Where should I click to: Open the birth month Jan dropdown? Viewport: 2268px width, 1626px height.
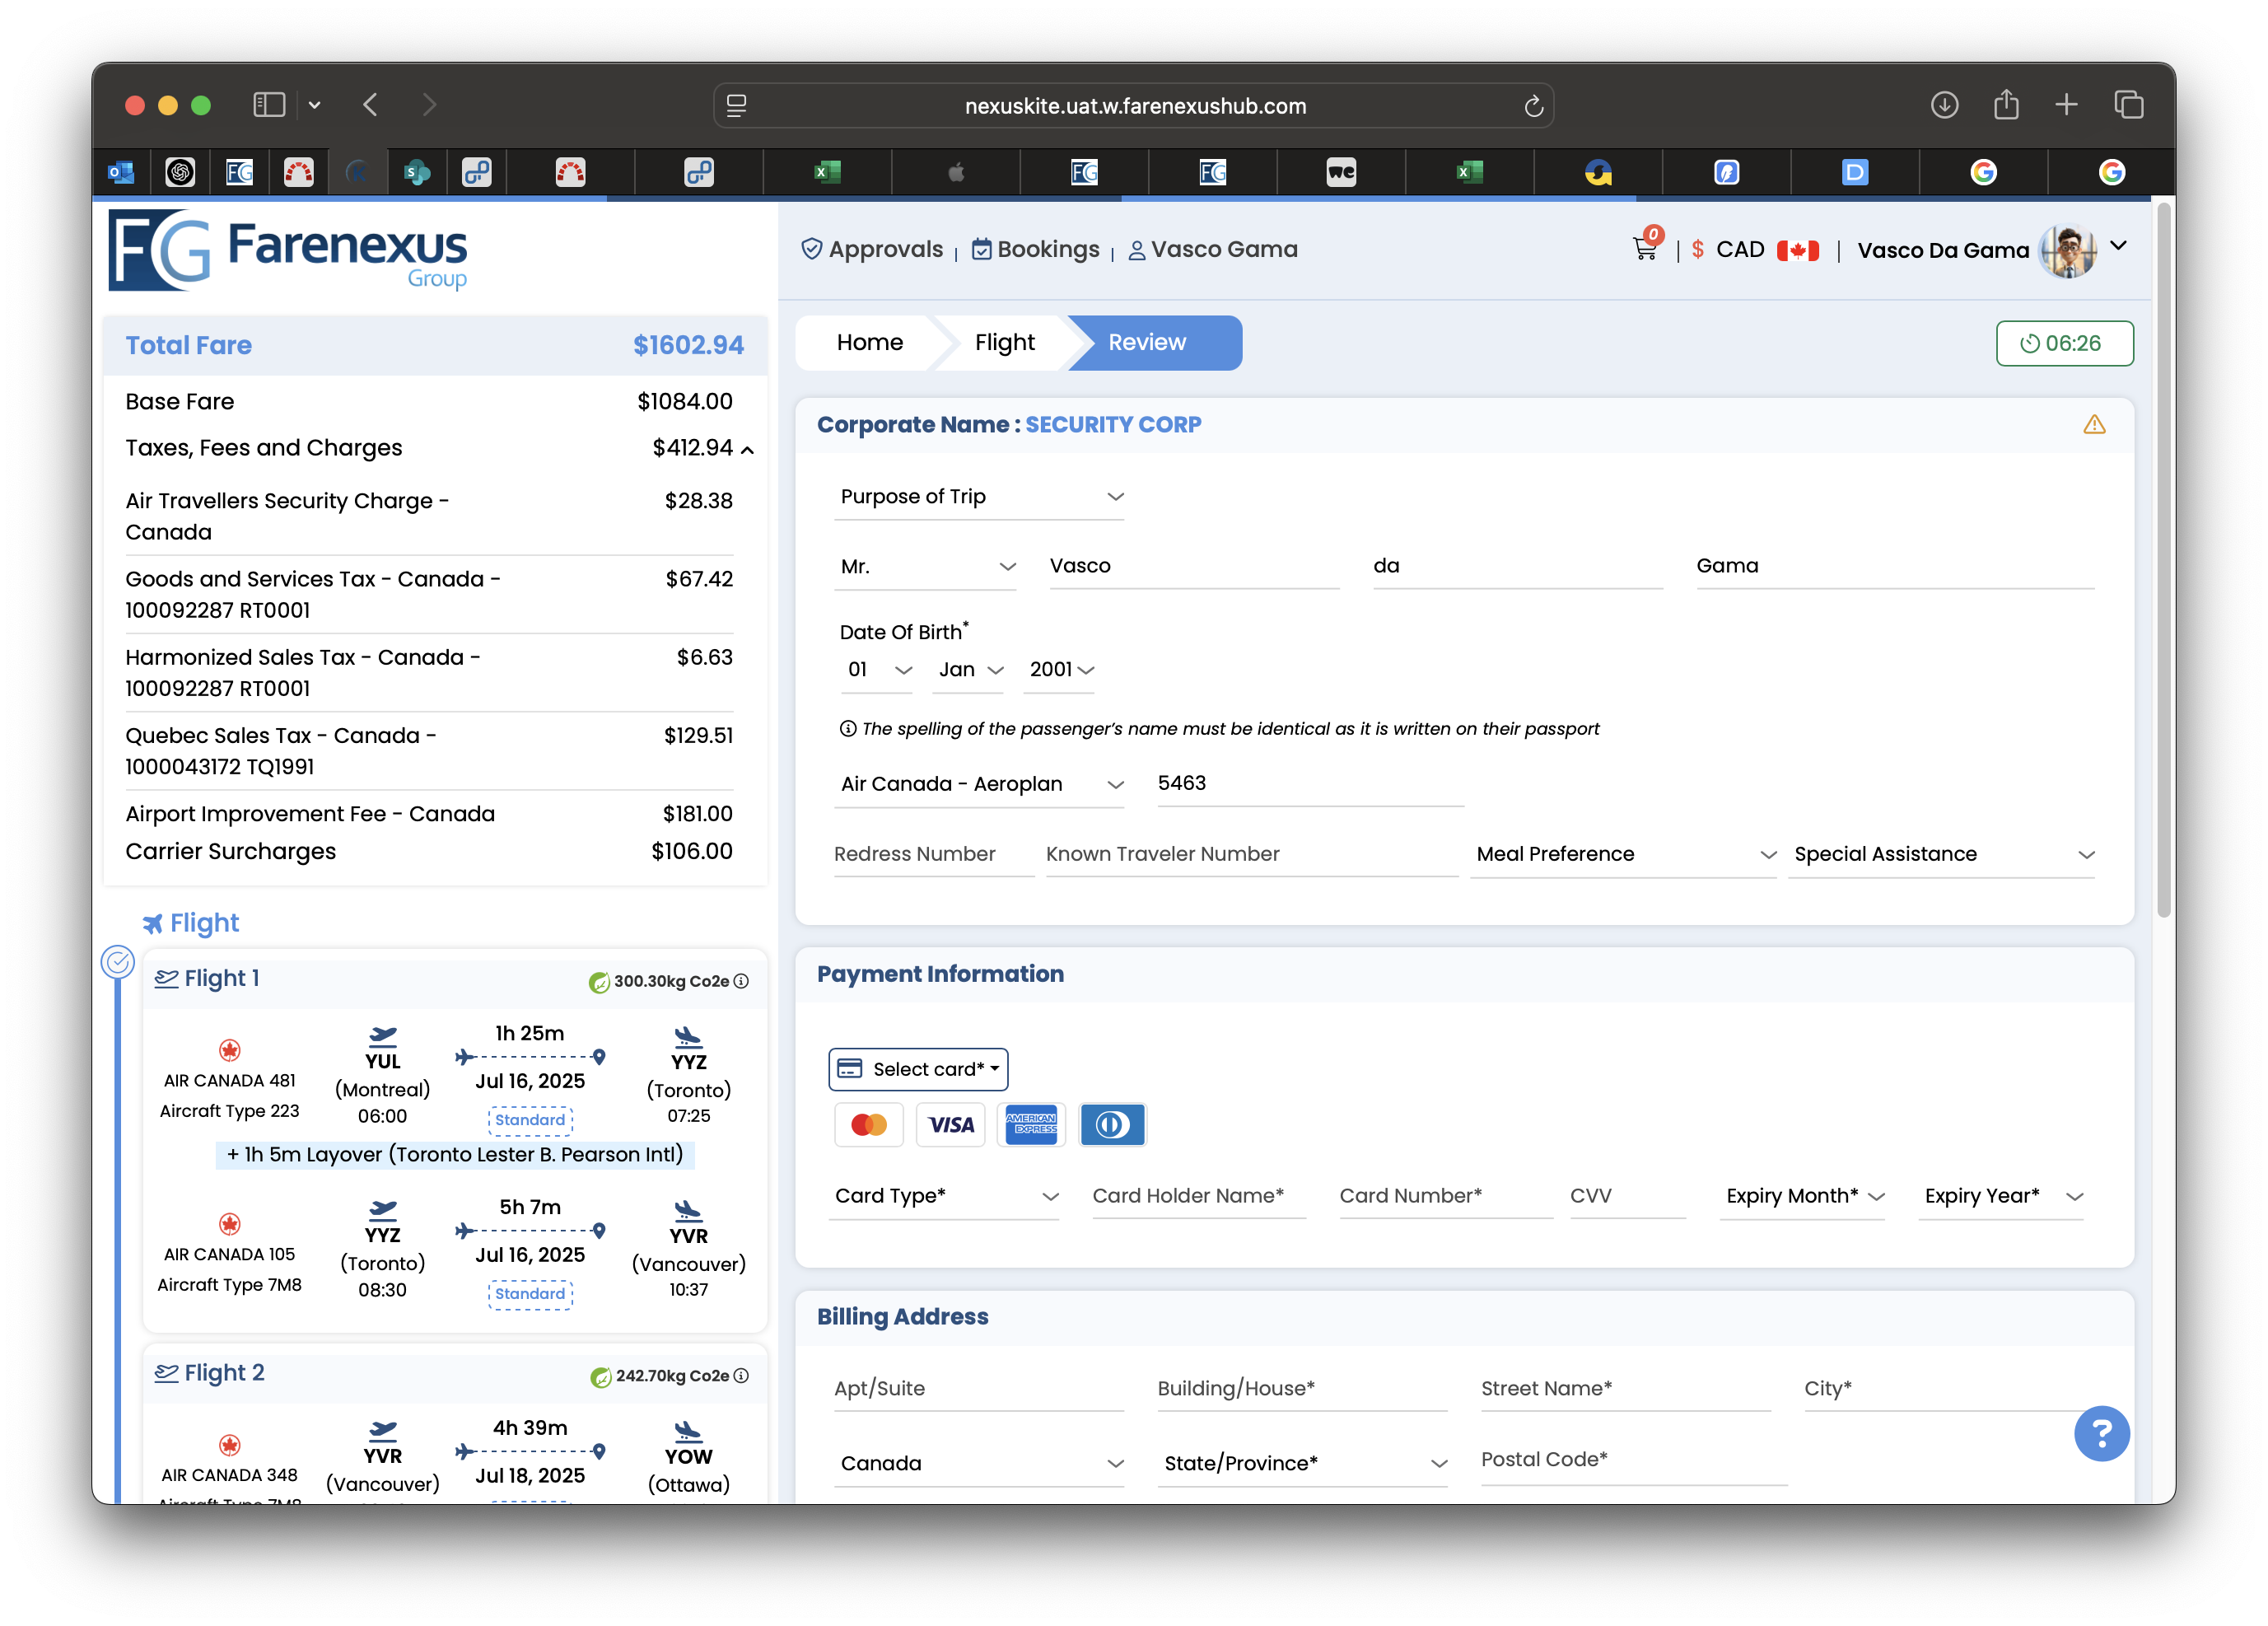point(968,670)
